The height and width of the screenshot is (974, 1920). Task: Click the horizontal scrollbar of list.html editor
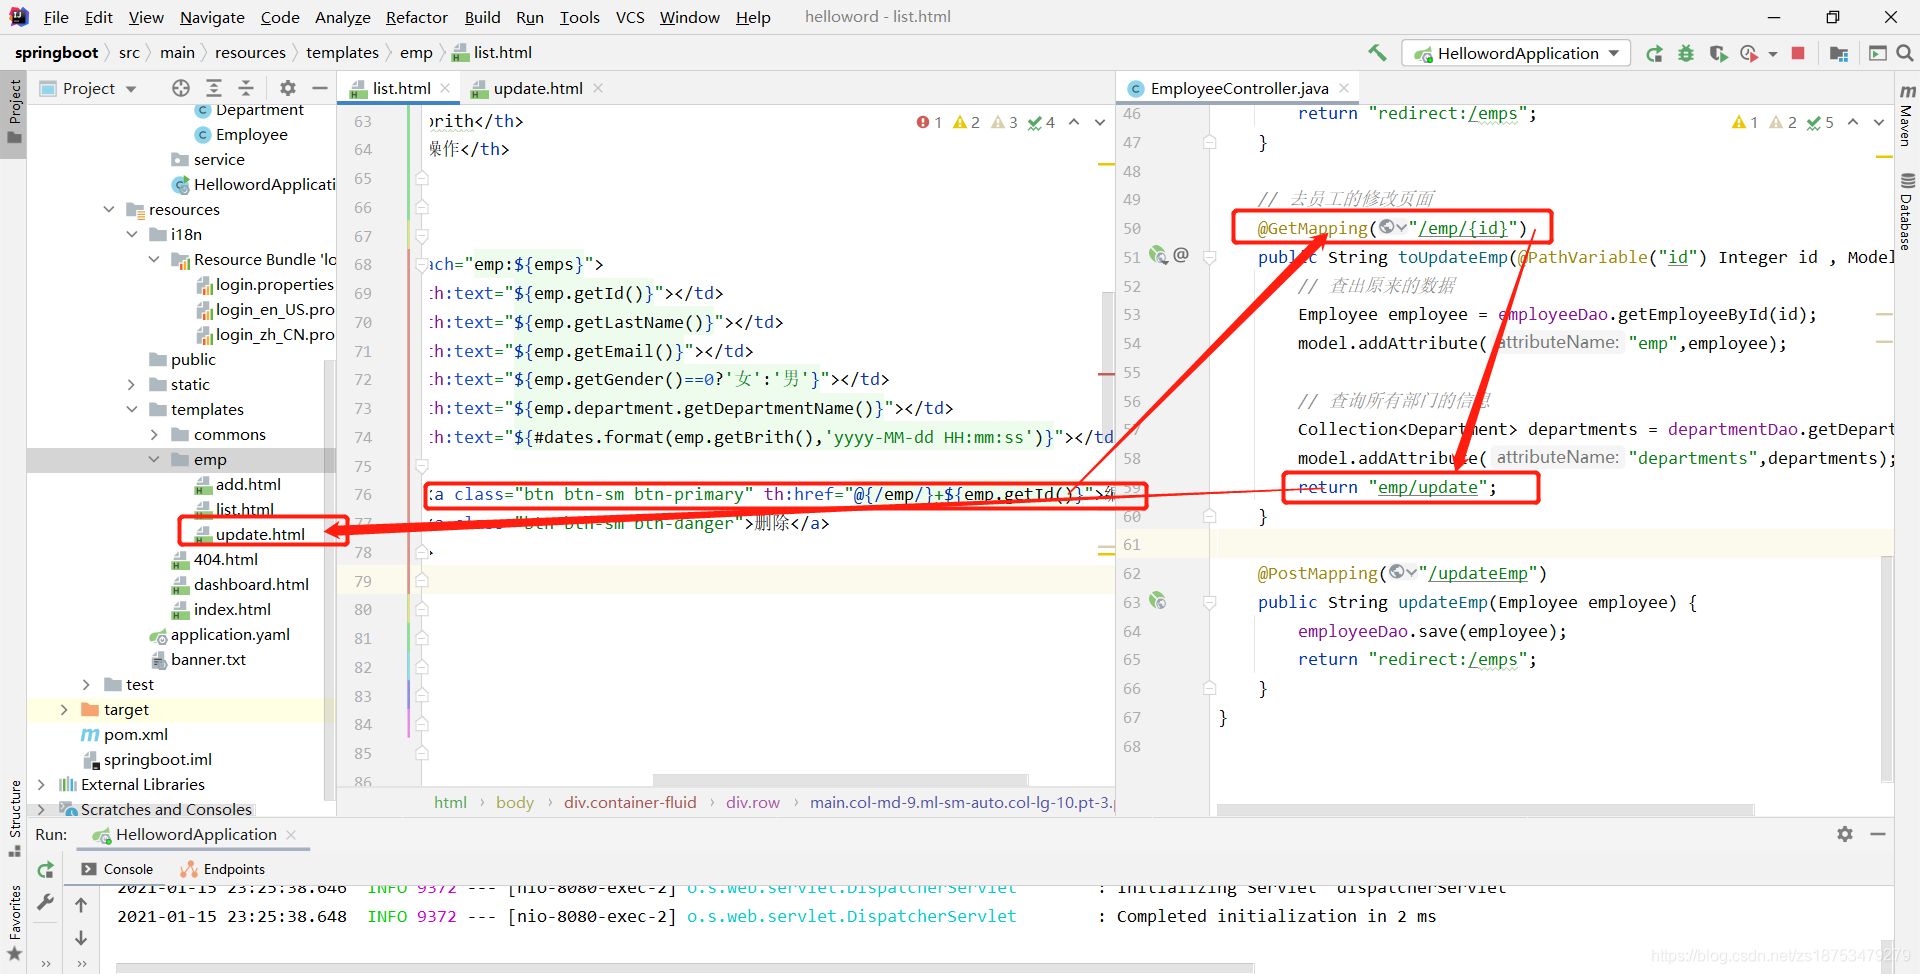840,780
